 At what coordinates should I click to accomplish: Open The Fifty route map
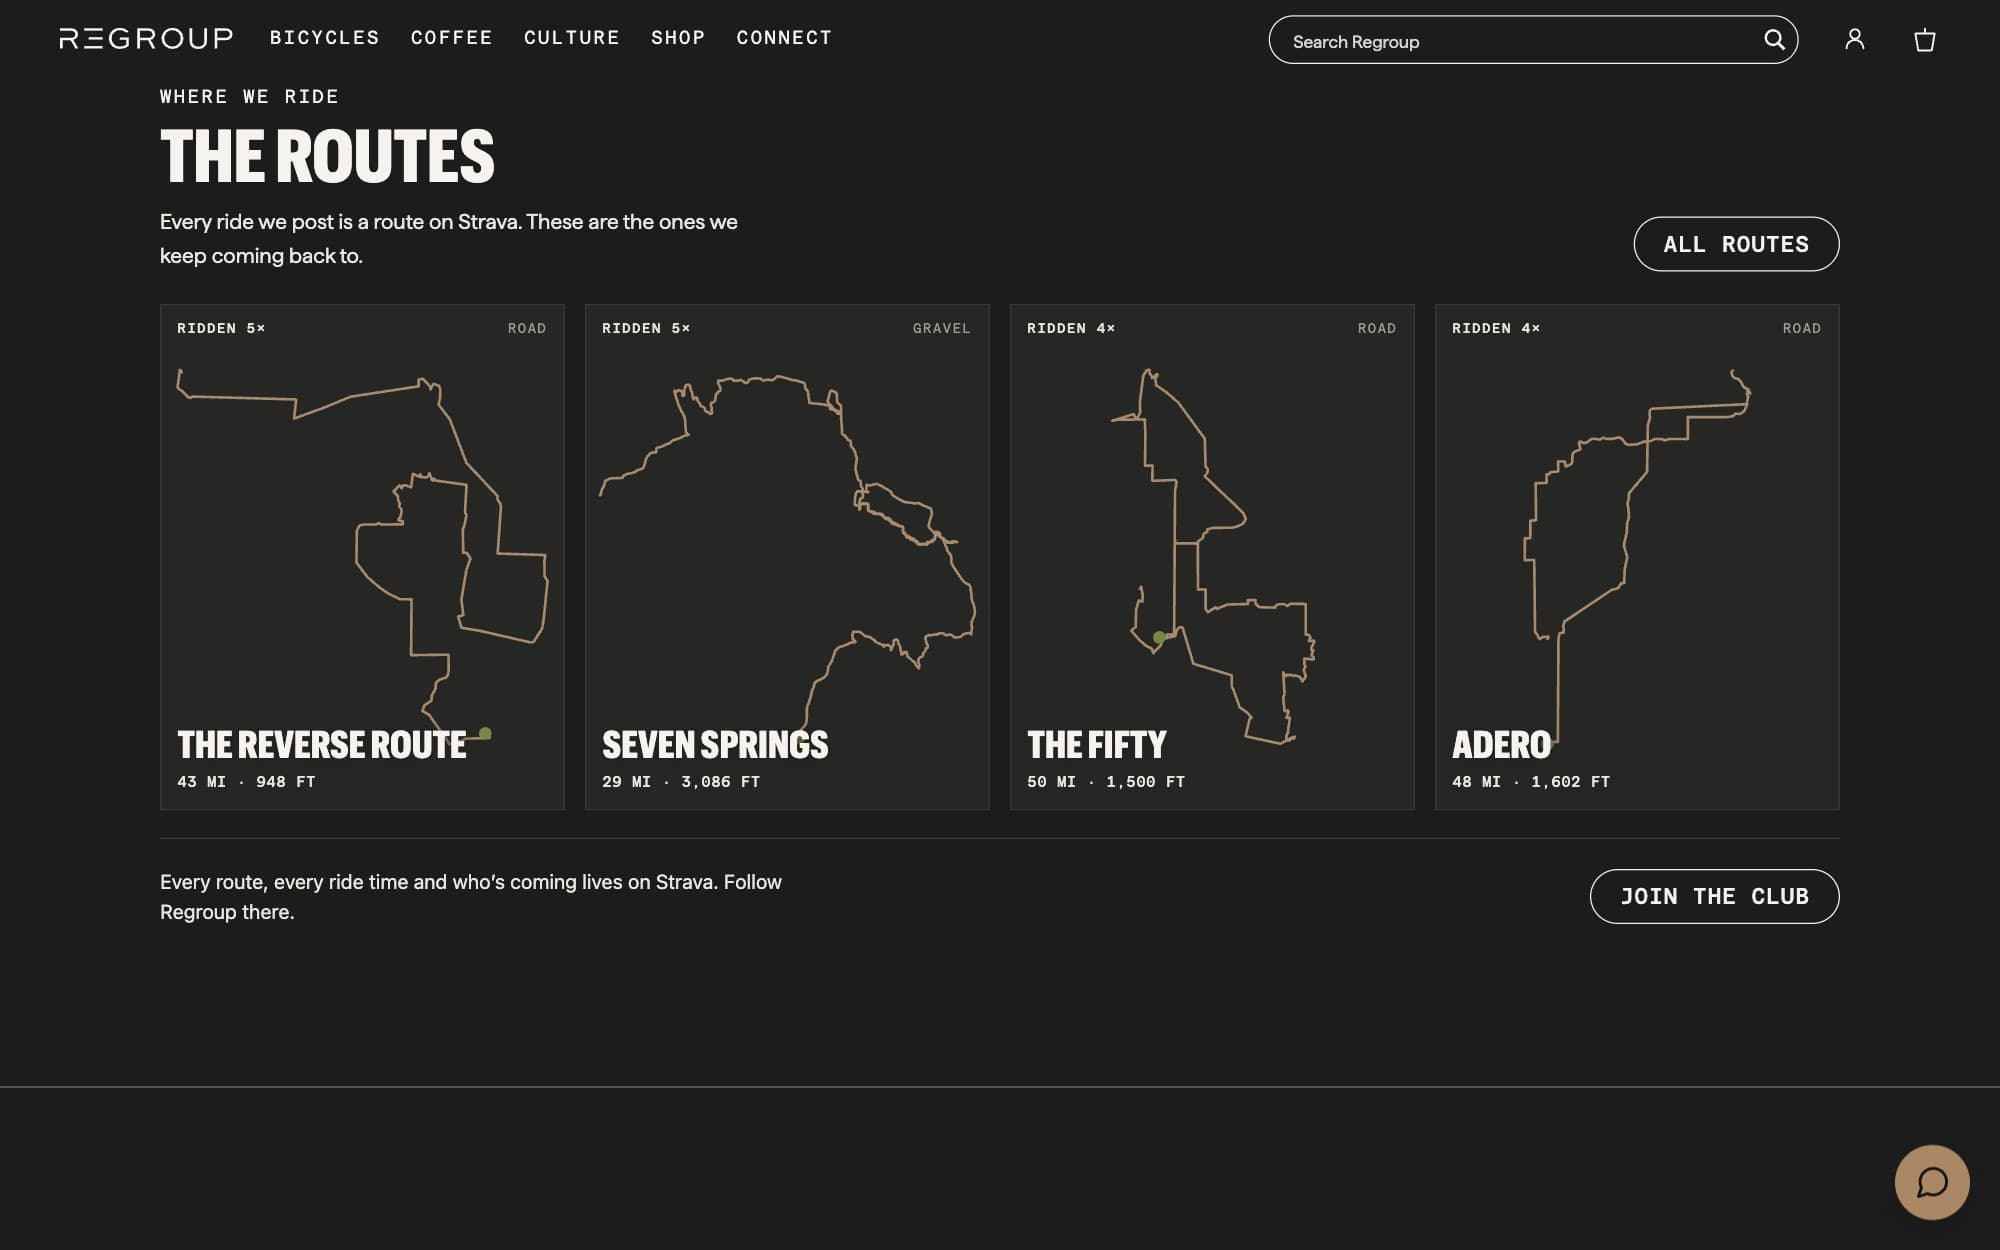[1212, 556]
